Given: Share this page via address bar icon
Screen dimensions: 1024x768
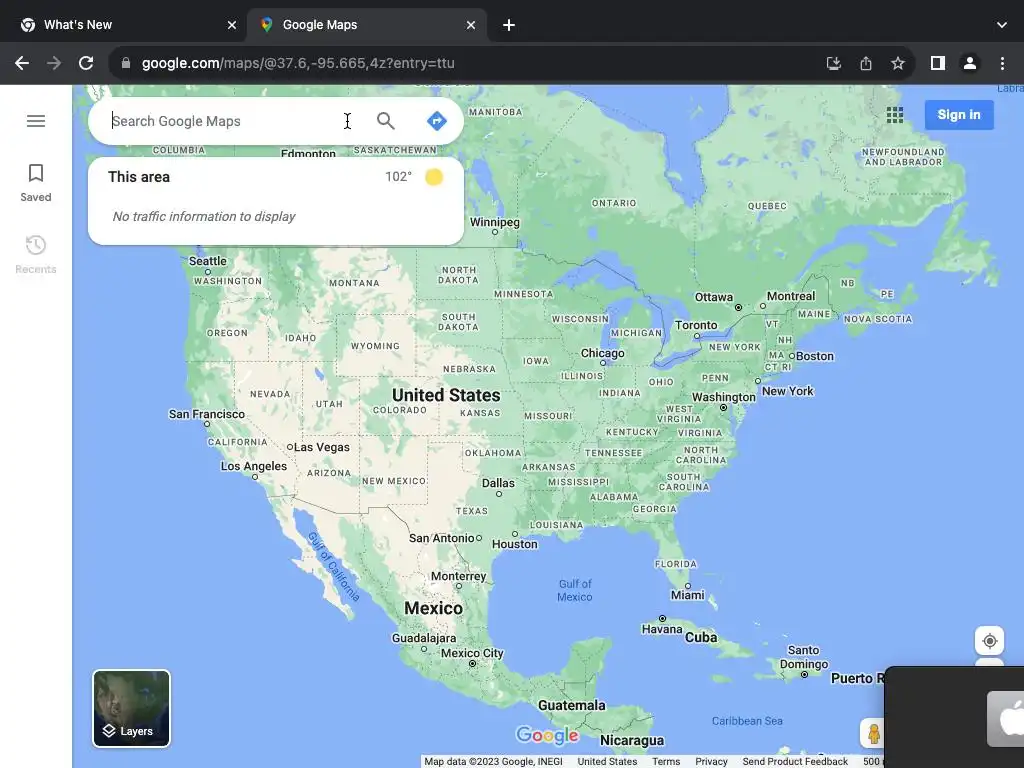Looking at the screenshot, I should (x=865, y=63).
